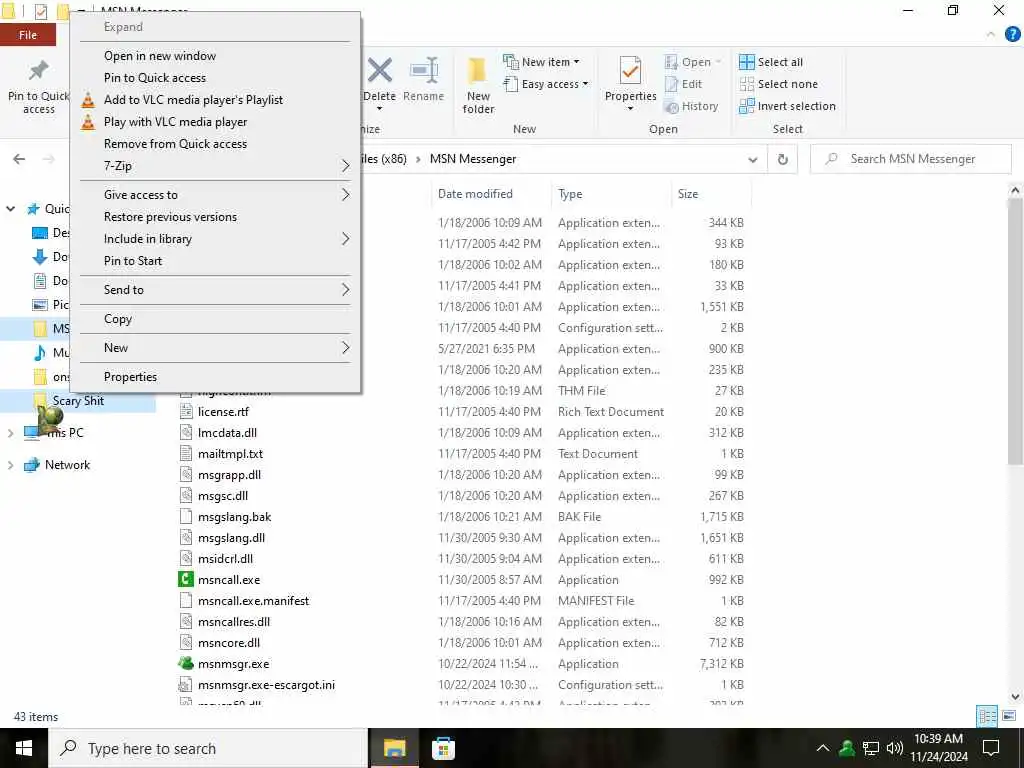
Task: Choose Remove from Quick access
Action: click(216, 144)
